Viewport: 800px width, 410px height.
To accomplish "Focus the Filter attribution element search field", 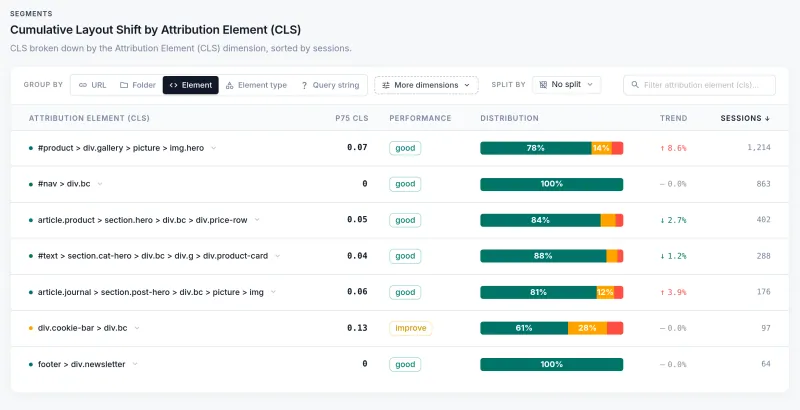I will pyautogui.click(x=699, y=85).
